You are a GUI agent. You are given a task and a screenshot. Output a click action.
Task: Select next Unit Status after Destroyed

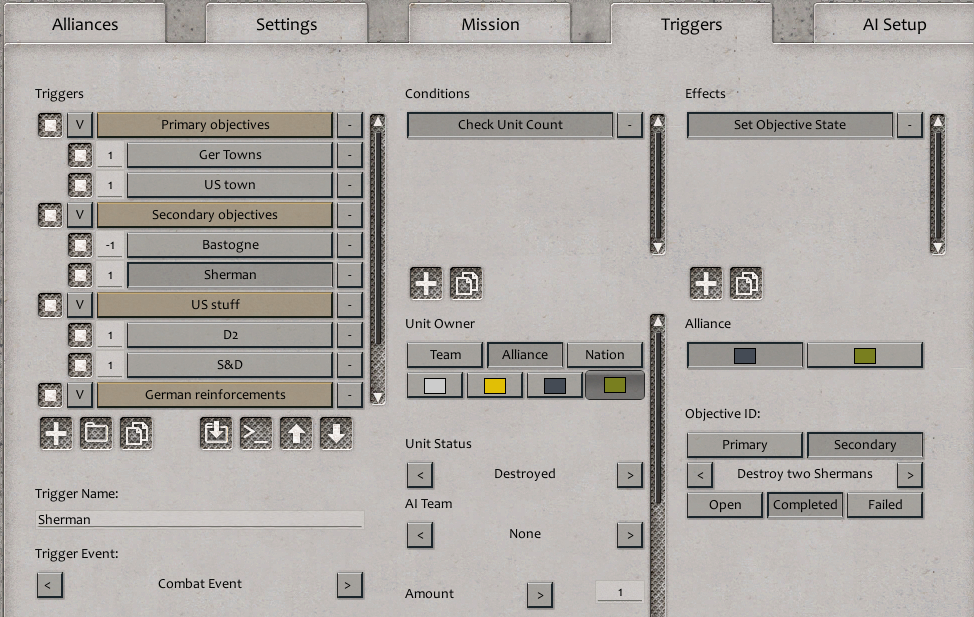pos(629,474)
